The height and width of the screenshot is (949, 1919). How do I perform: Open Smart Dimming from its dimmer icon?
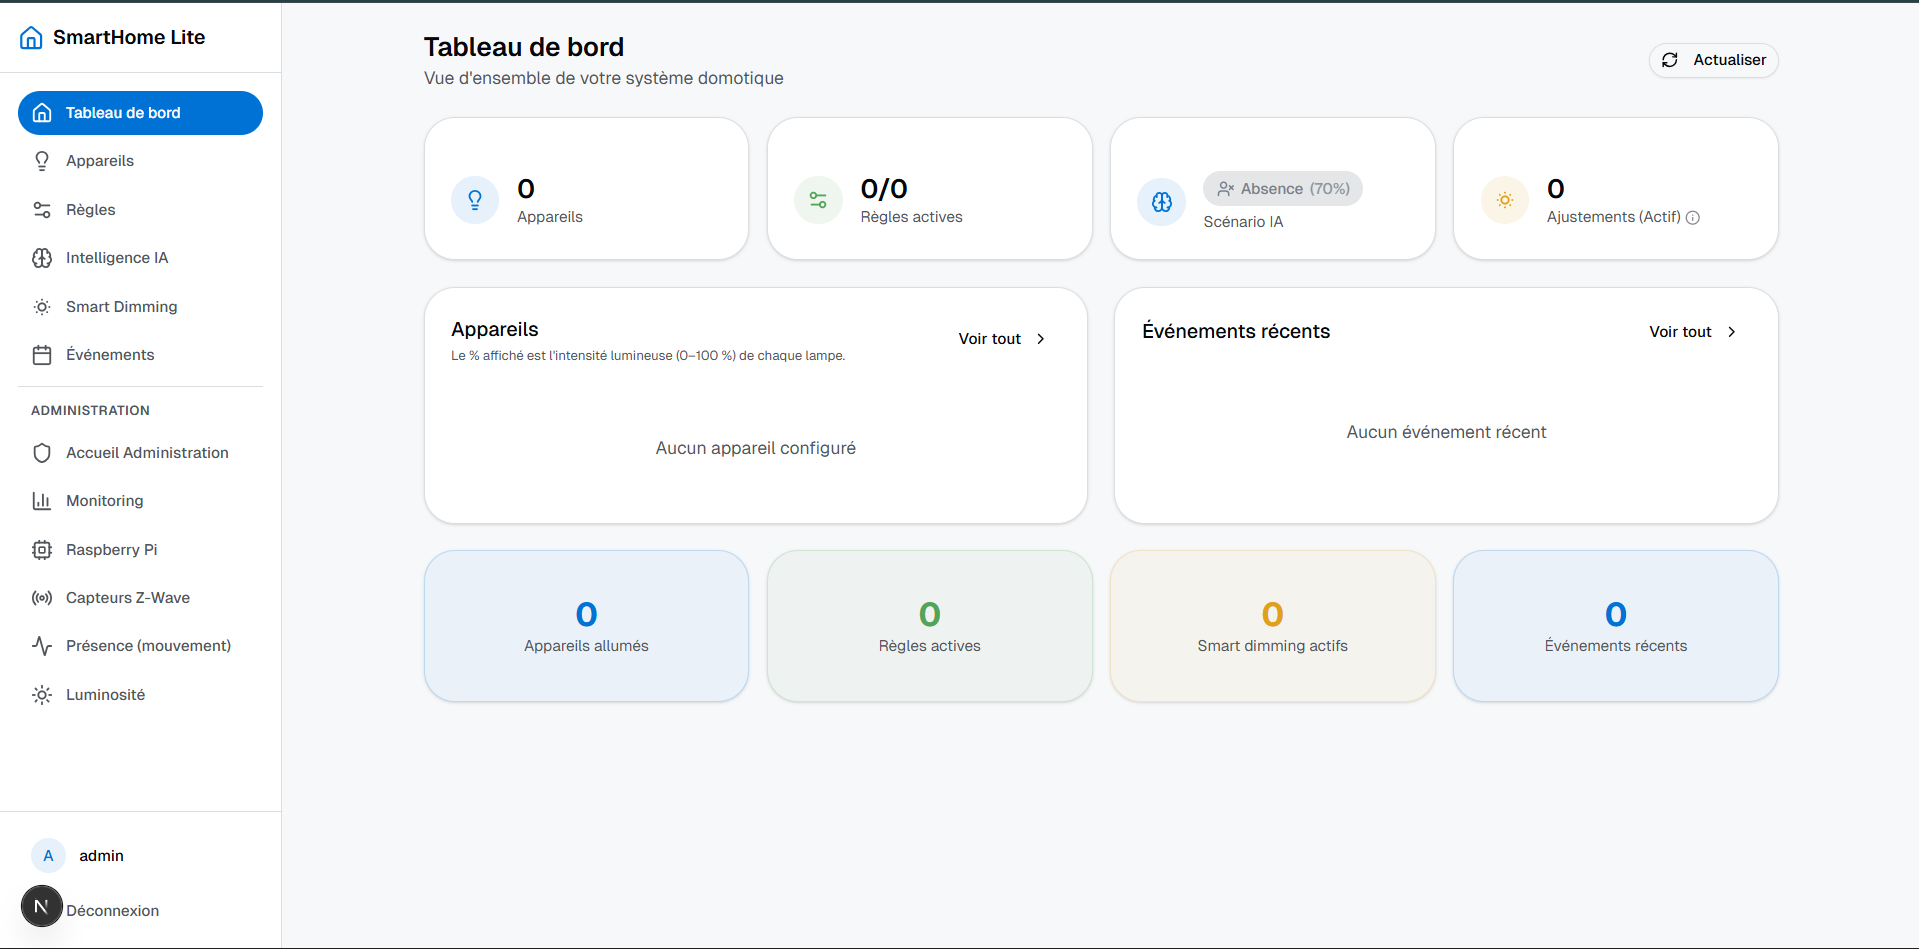(42, 306)
